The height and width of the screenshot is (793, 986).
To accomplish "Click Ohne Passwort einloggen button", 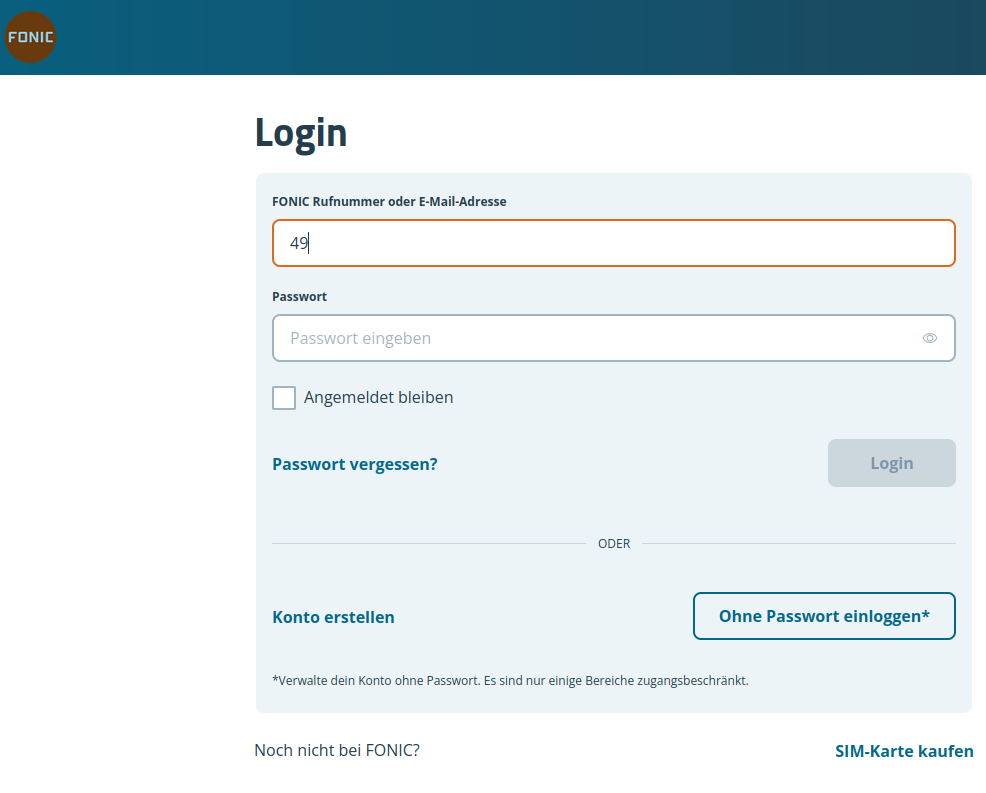I will click(x=824, y=616).
